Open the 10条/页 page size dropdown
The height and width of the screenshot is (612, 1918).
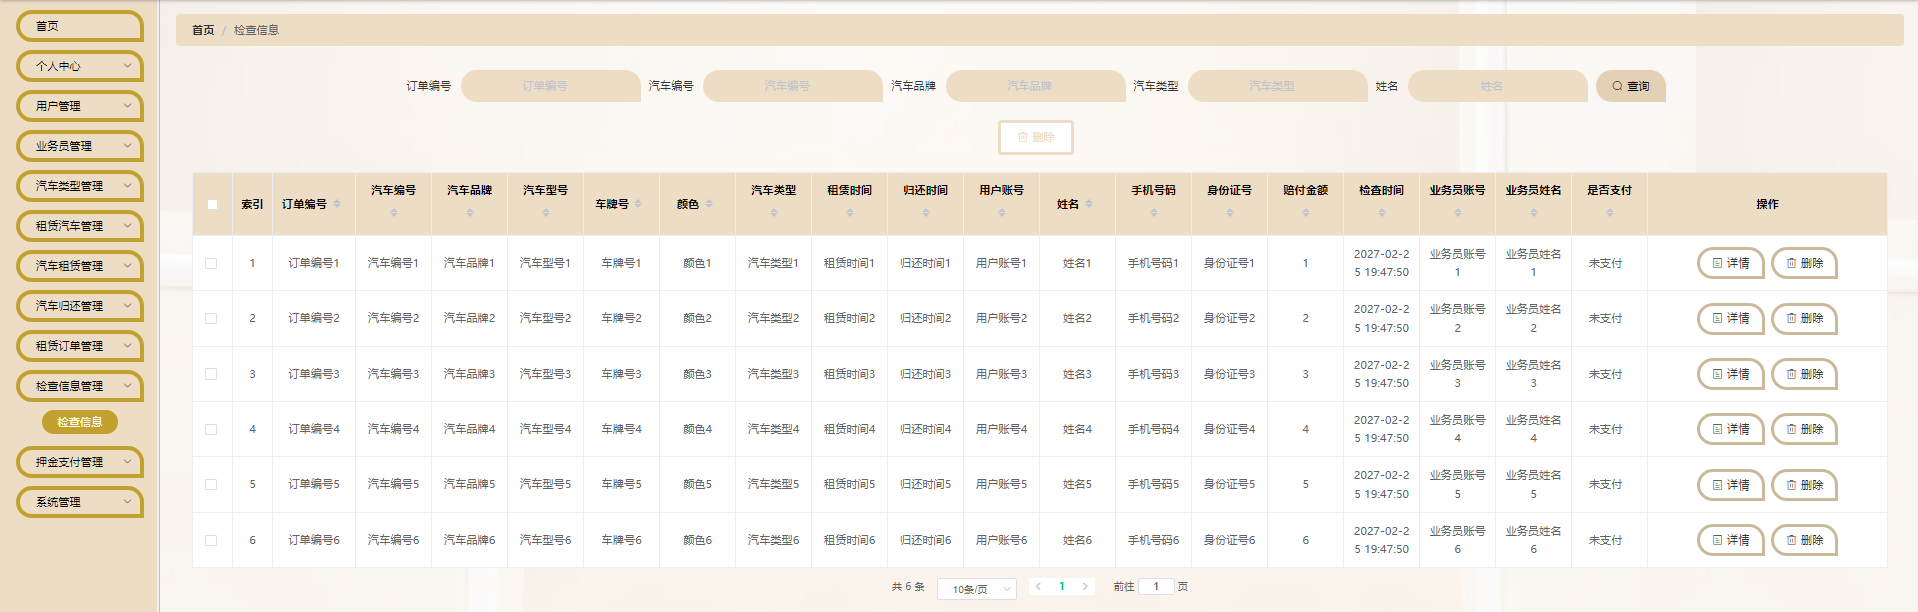point(977,589)
